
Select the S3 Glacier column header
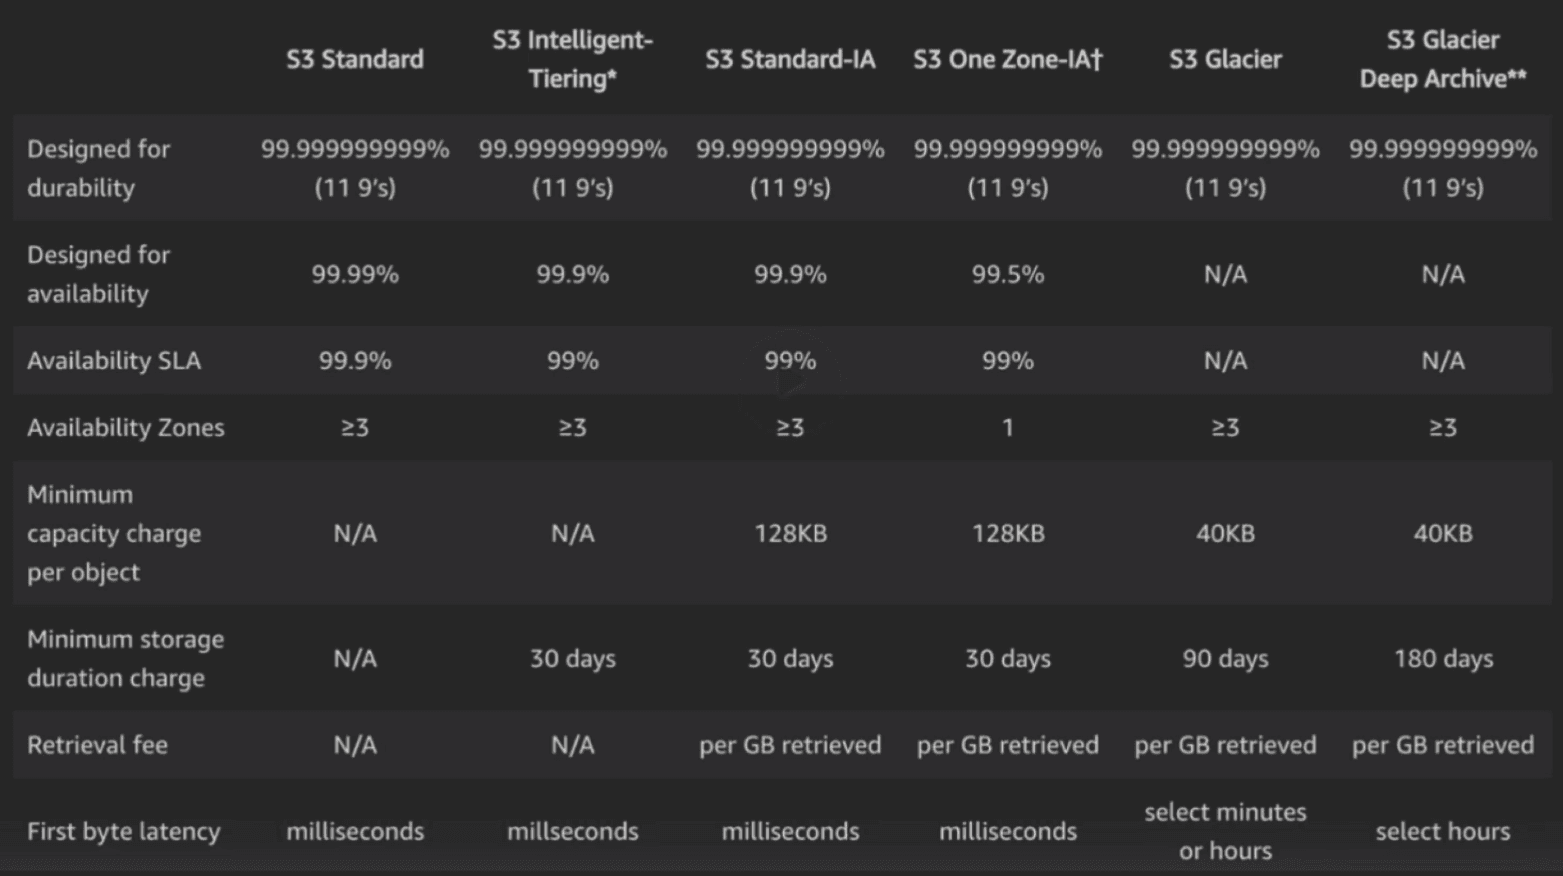(x=1225, y=59)
